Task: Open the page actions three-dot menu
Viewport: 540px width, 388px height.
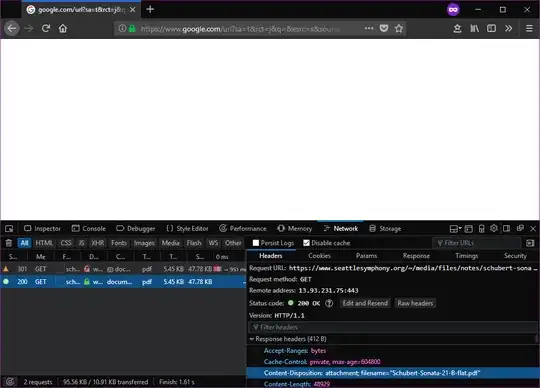Action: click(369, 28)
